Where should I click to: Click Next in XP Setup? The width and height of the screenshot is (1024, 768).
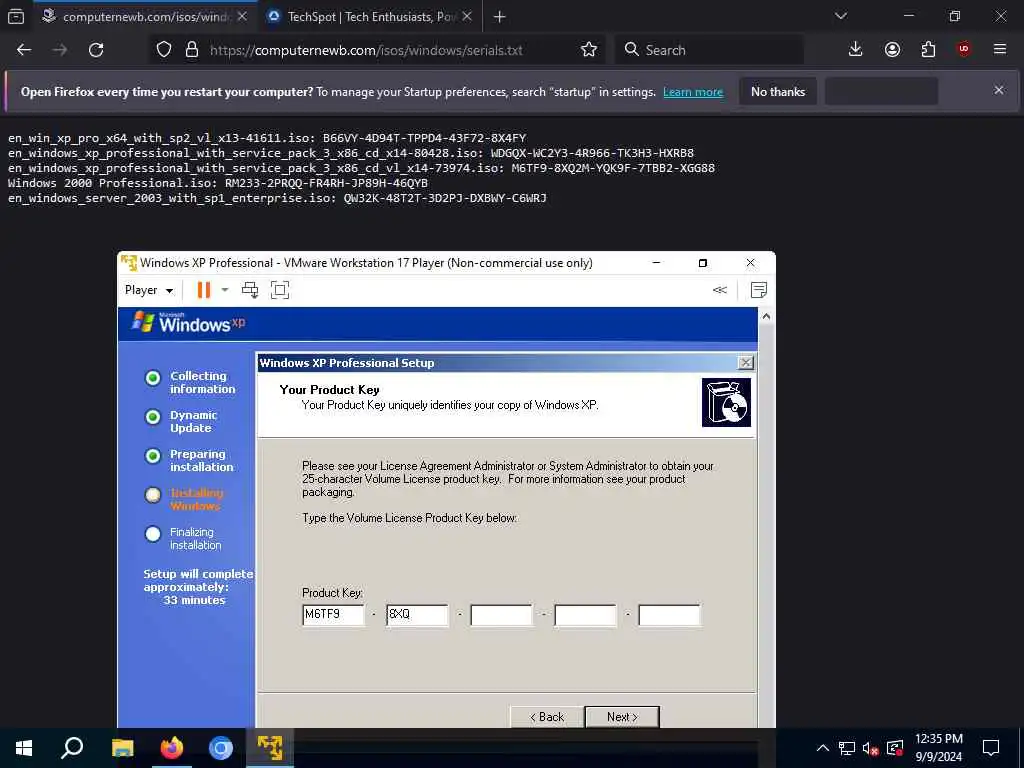click(622, 717)
